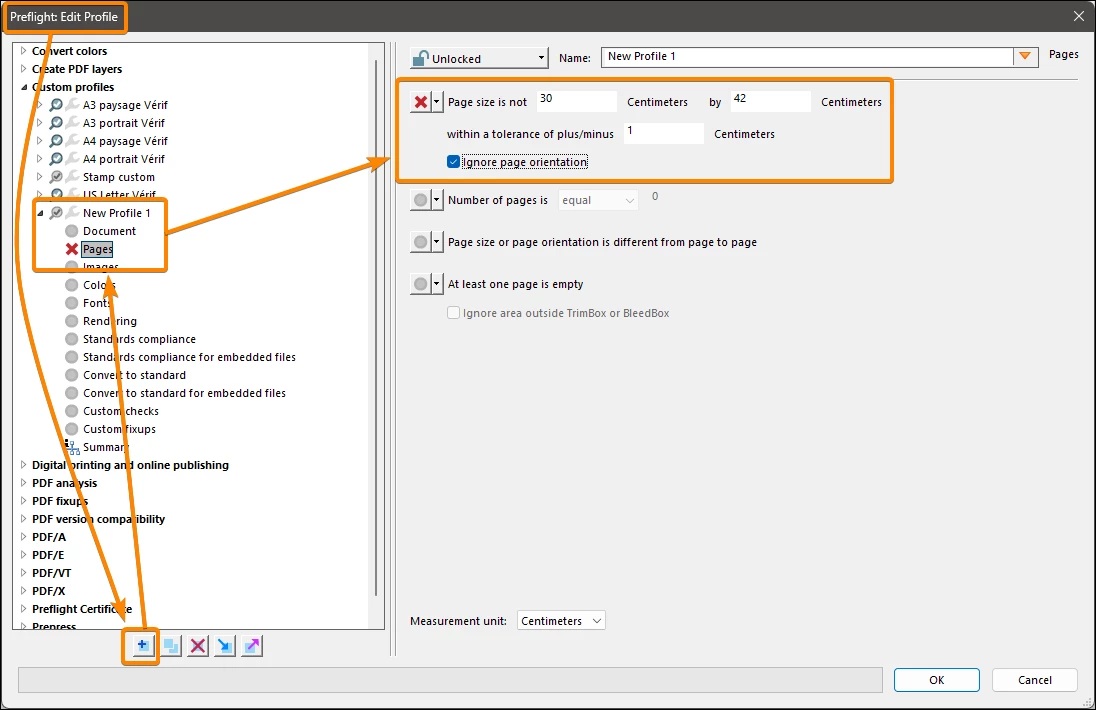Image resolution: width=1096 pixels, height=710 pixels.
Task: Select Standards compliance for embedded files
Action: pos(189,357)
